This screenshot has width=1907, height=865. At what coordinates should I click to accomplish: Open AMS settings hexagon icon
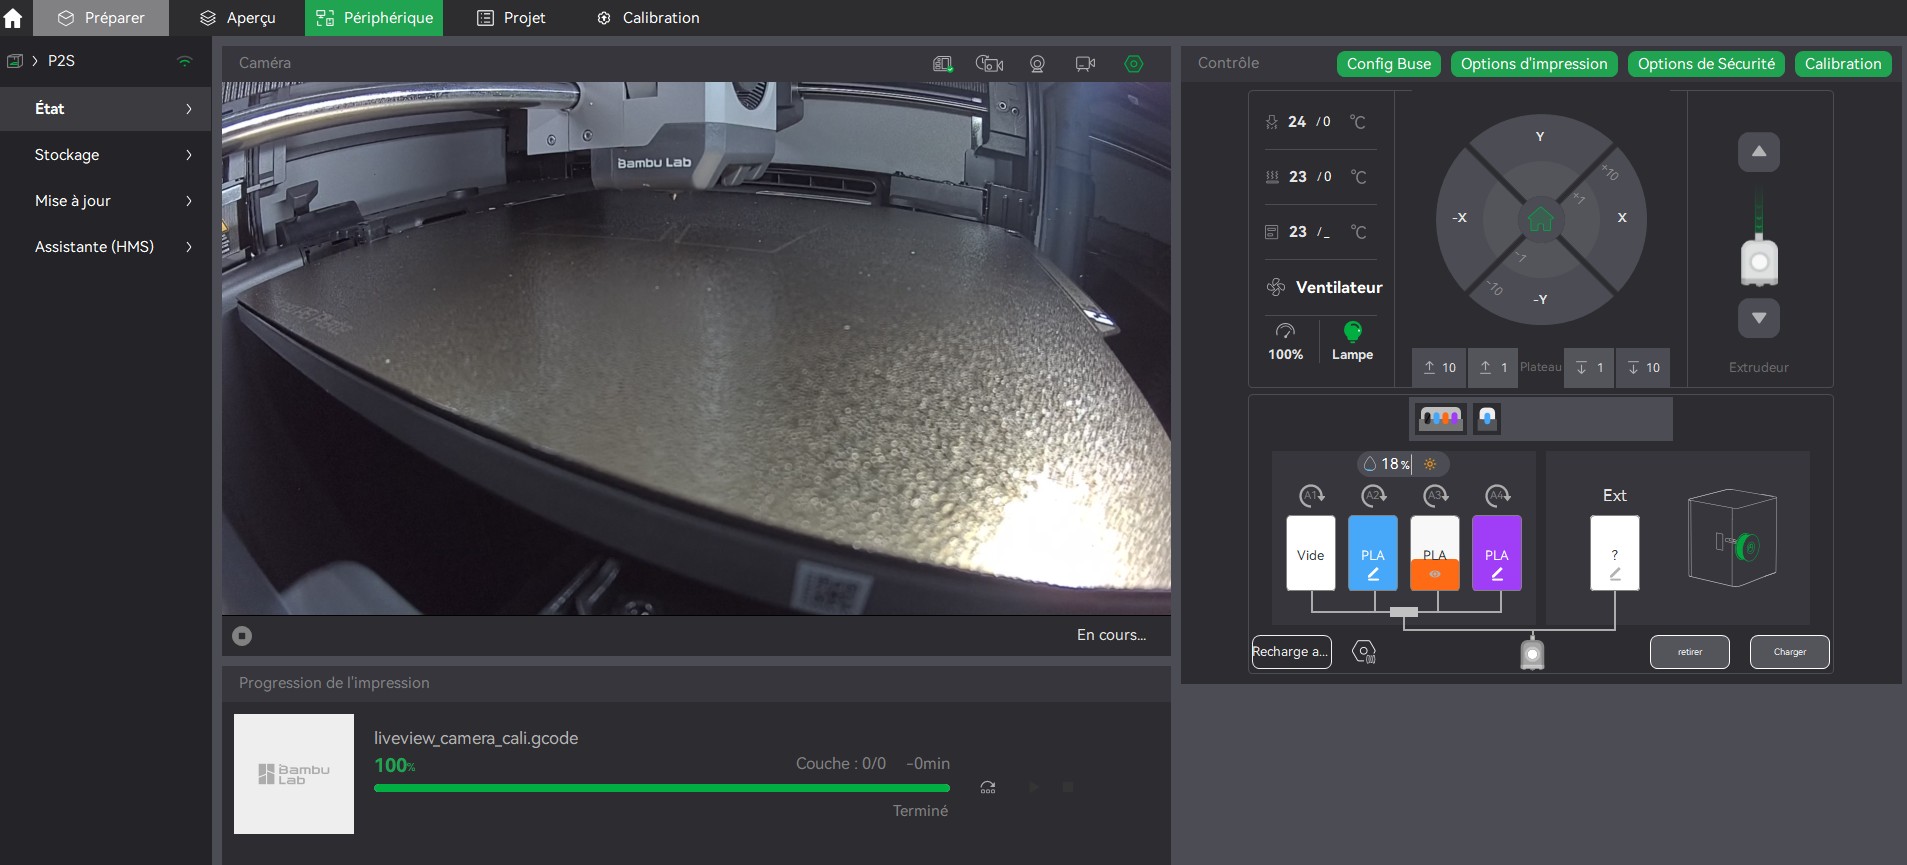1363,652
